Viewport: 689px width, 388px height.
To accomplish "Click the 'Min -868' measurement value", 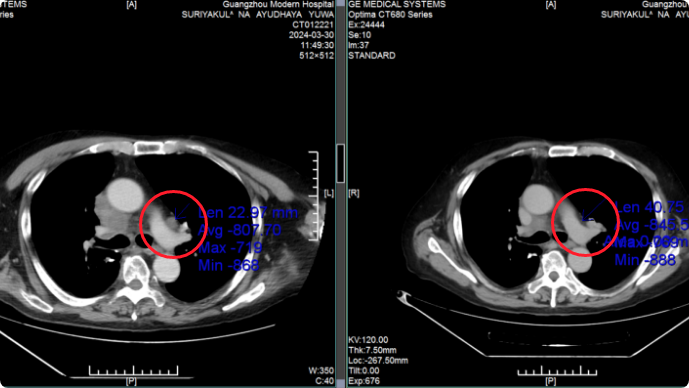I will point(228,265).
